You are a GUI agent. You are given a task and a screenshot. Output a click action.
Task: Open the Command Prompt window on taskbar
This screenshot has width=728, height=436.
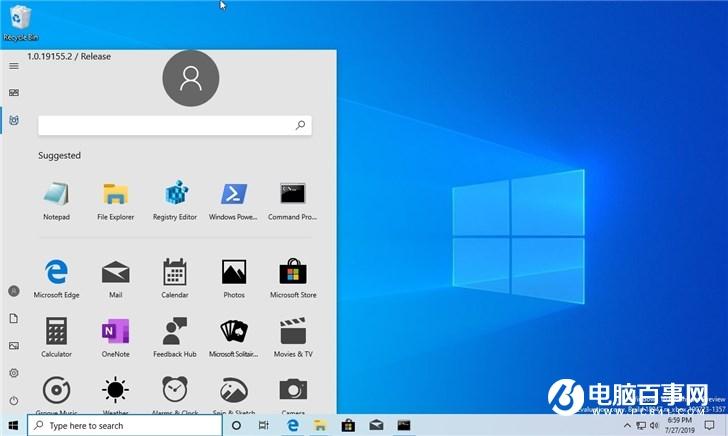404,425
